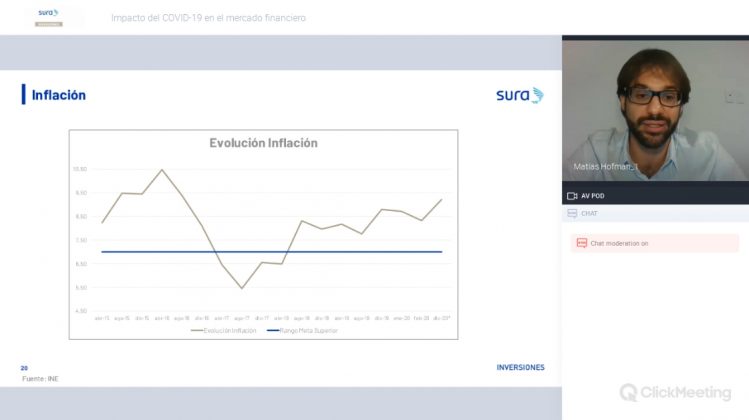Viewport: 749px width, 420px height.
Task: Click the INVERSIONES label on slide footer
Action: pos(520,367)
